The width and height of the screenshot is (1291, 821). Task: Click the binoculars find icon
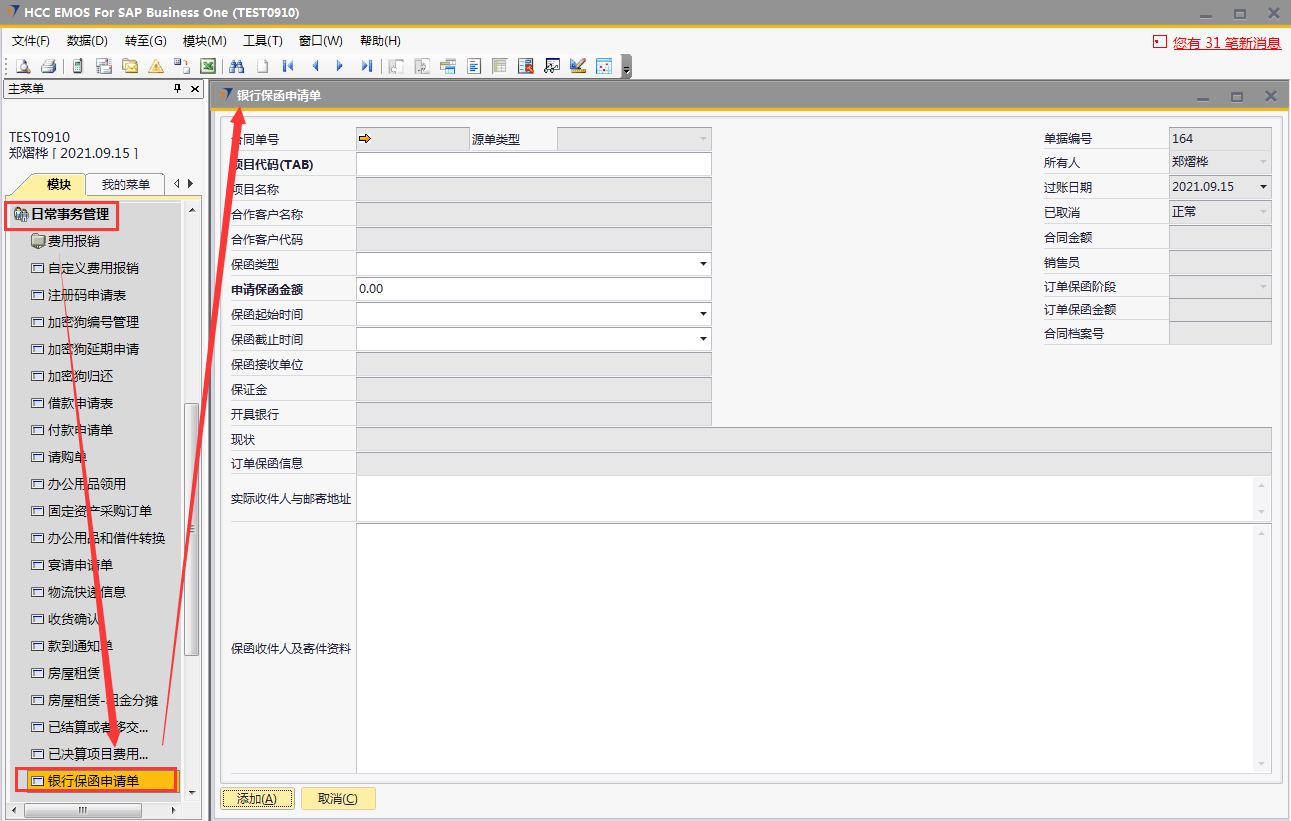[x=237, y=66]
